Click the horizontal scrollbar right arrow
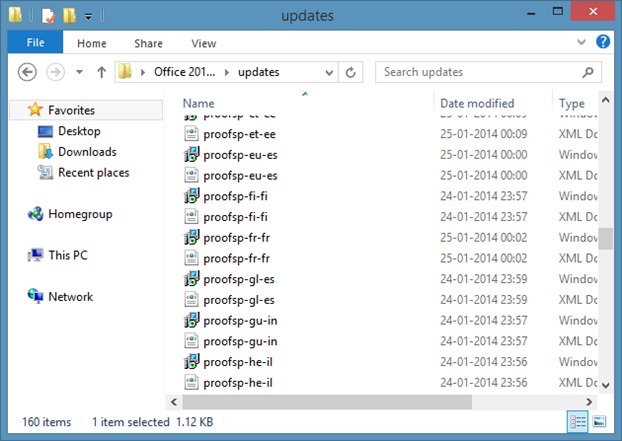The height and width of the screenshot is (441, 622). 589,402
